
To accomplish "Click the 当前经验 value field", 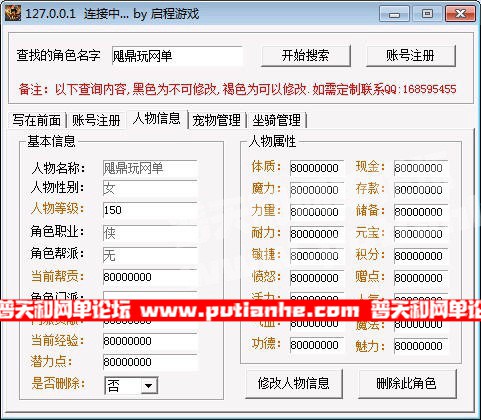I will tap(150, 341).
